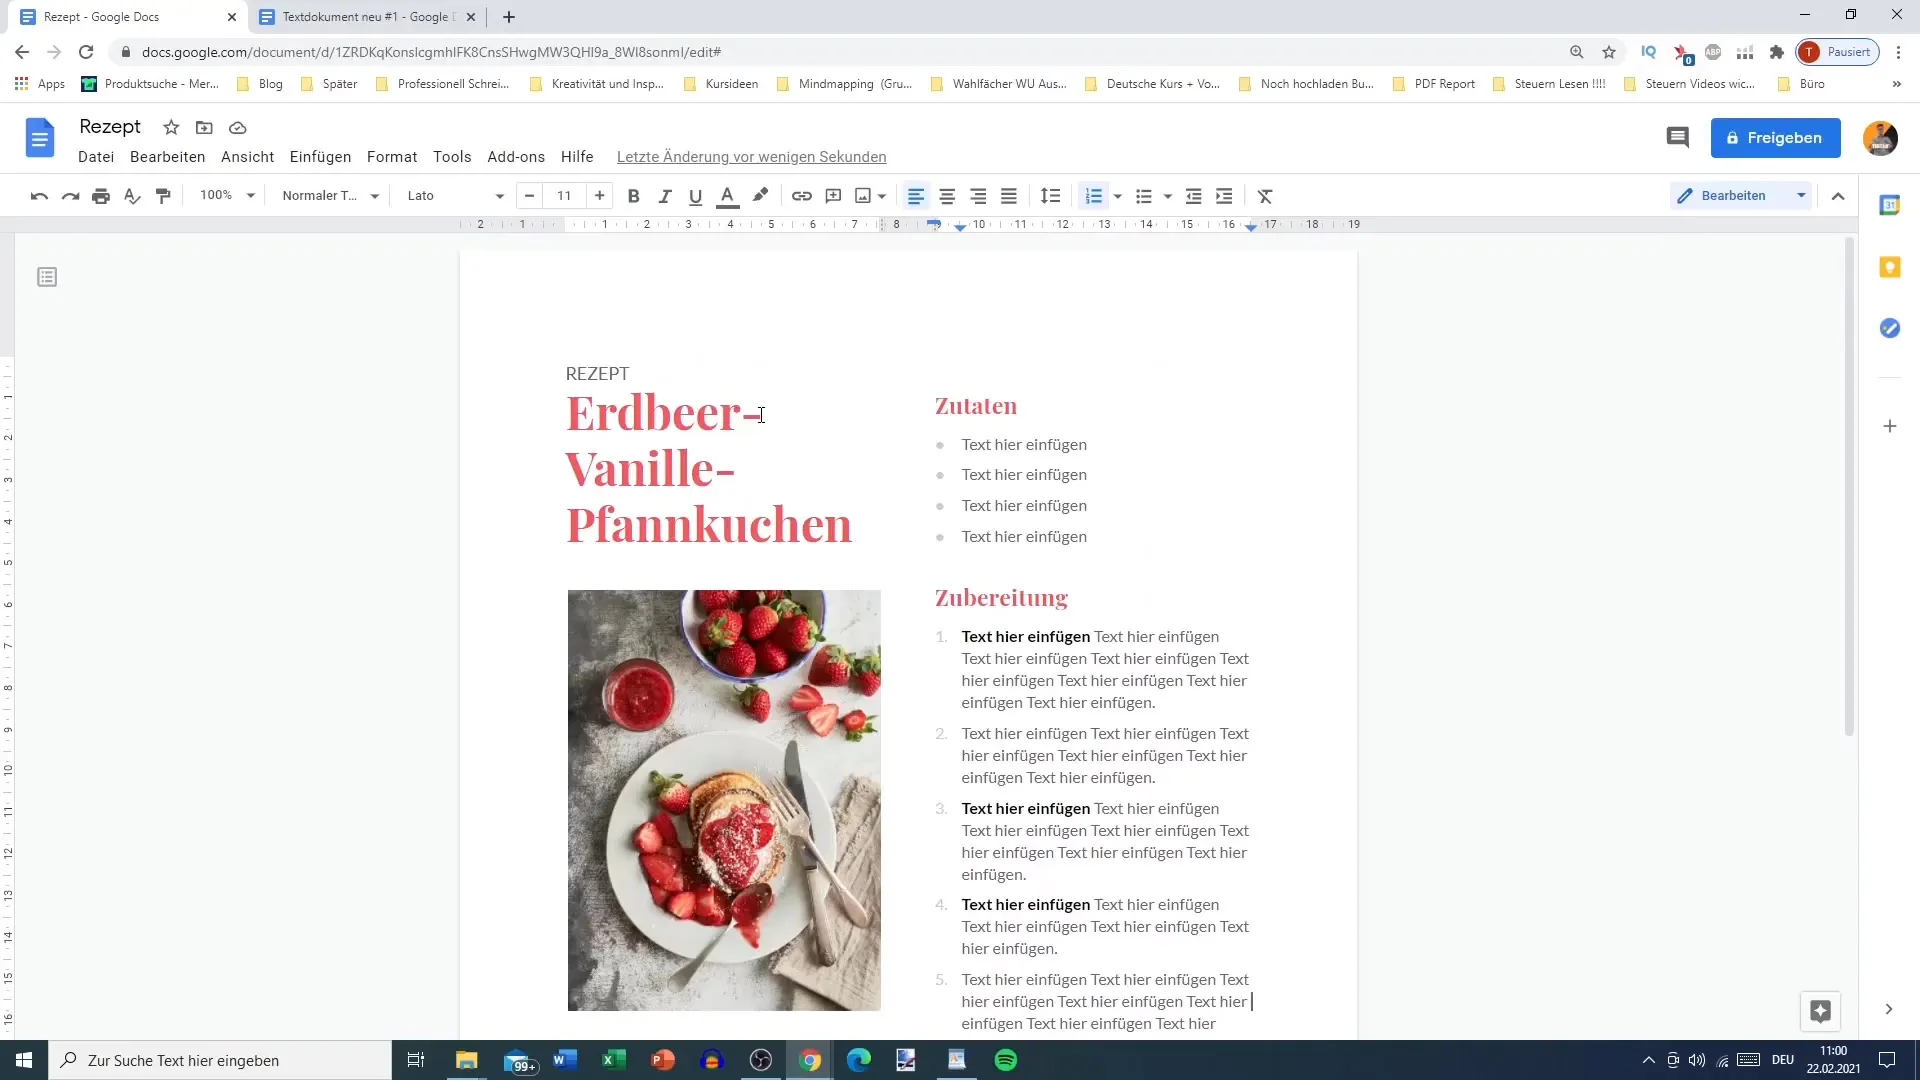This screenshot has width=1920, height=1080.
Task: Hide menus with collapse arrow
Action: [1838, 196]
